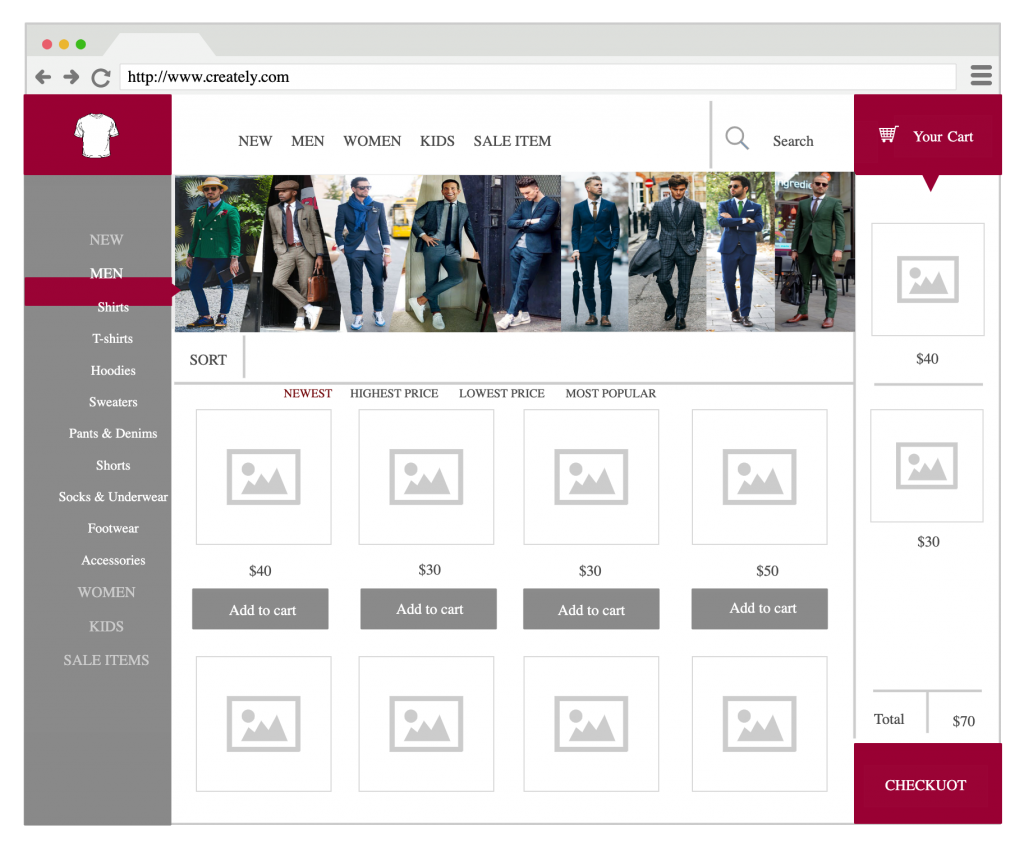Screen dimensions: 1024x848
Task: Select Hoodies in the sidebar
Action: [x=113, y=370]
